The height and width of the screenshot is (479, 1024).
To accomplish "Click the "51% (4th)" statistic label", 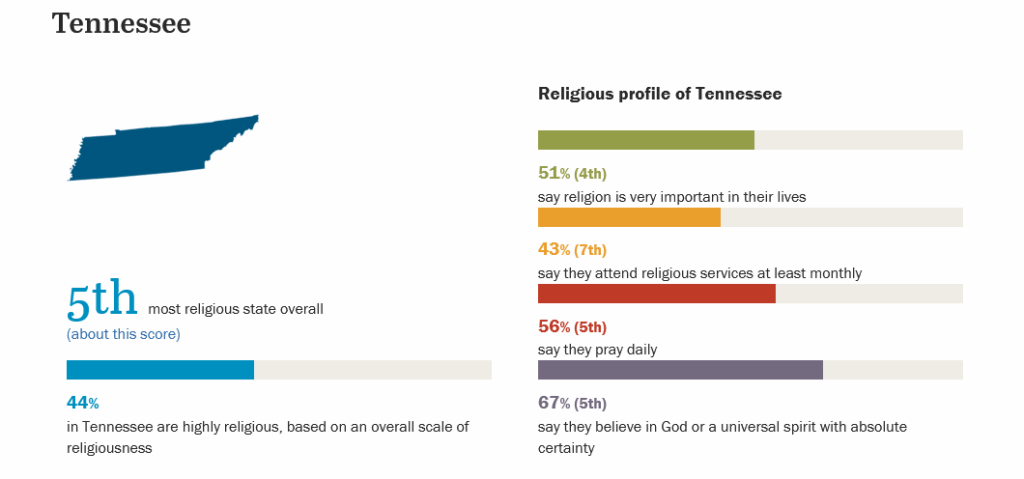I will click(572, 173).
